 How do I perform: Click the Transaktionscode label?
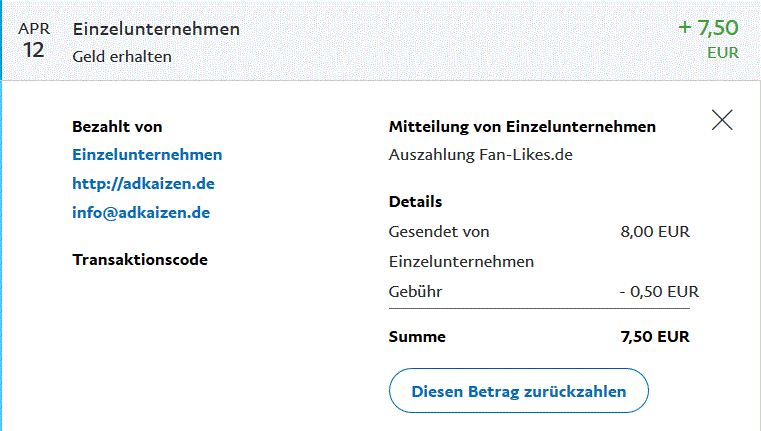pyautogui.click(x=140, y=260)
